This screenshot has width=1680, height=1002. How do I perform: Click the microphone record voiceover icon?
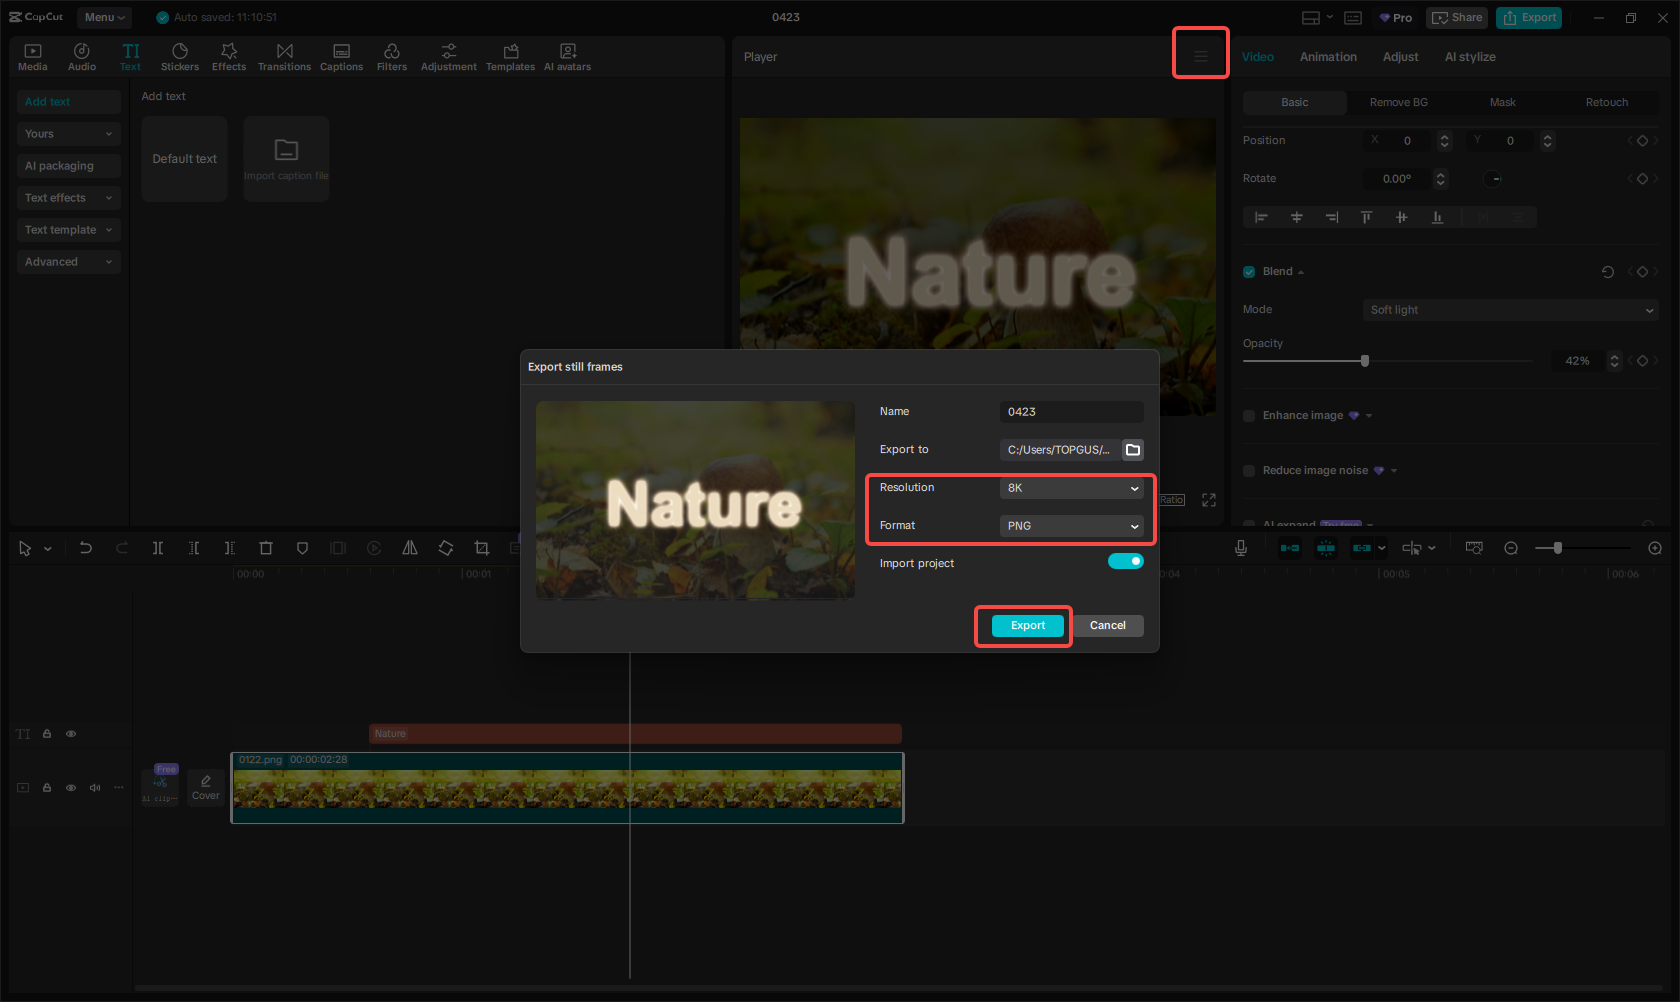[x=1240, y=548]
